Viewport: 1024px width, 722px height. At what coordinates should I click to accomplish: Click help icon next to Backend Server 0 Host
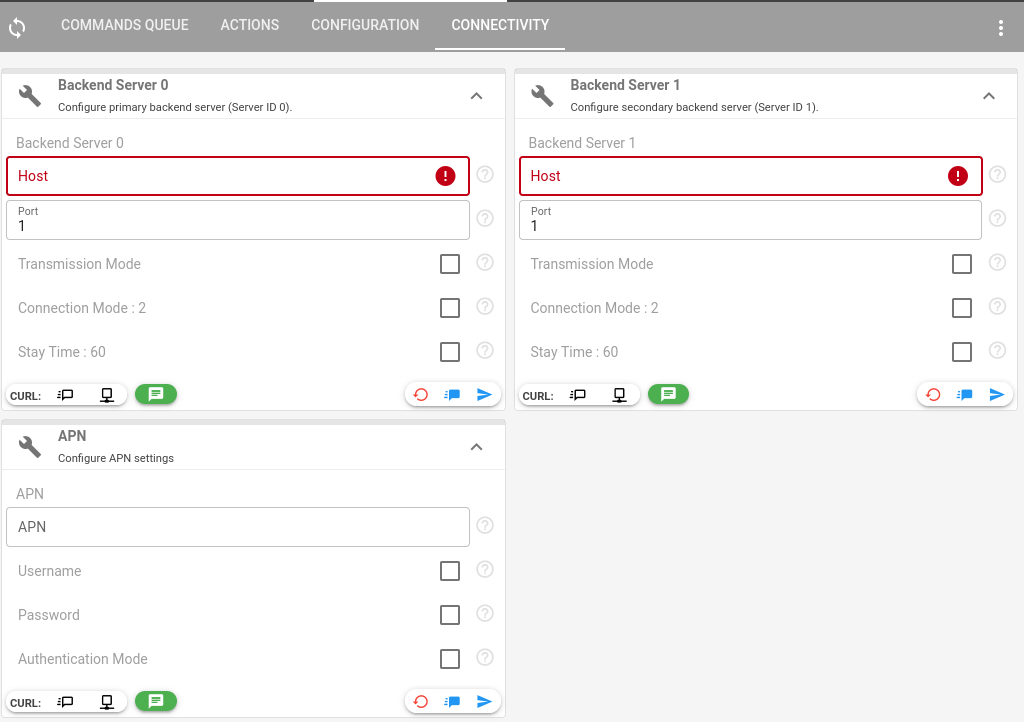(485, 175)
